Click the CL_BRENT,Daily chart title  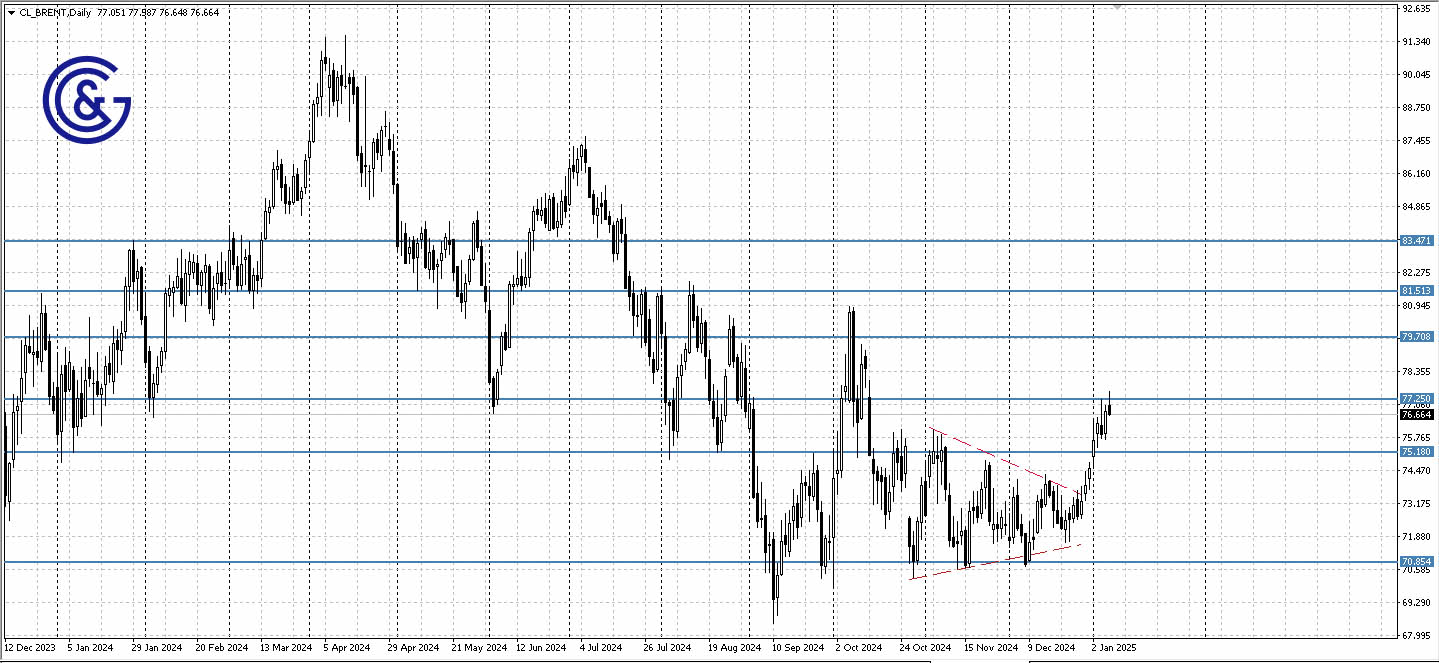coord(56,12)
